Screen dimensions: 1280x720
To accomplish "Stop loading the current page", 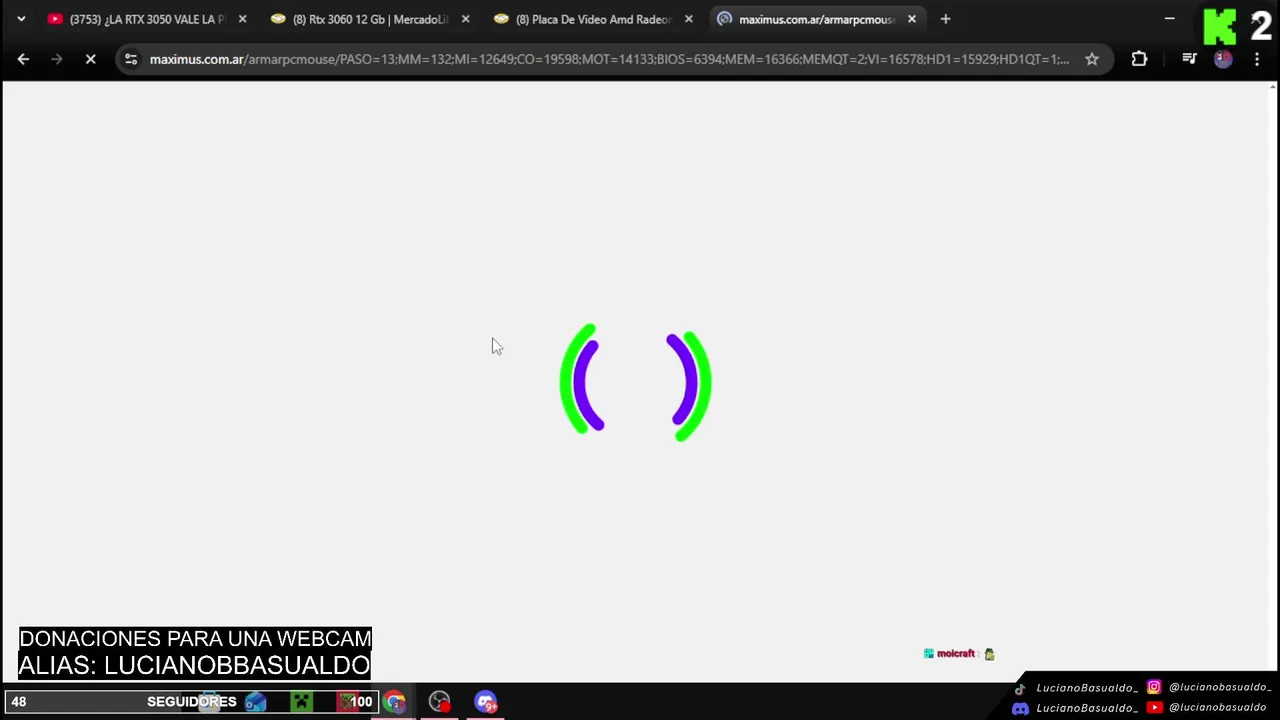I will pos(90,59).
